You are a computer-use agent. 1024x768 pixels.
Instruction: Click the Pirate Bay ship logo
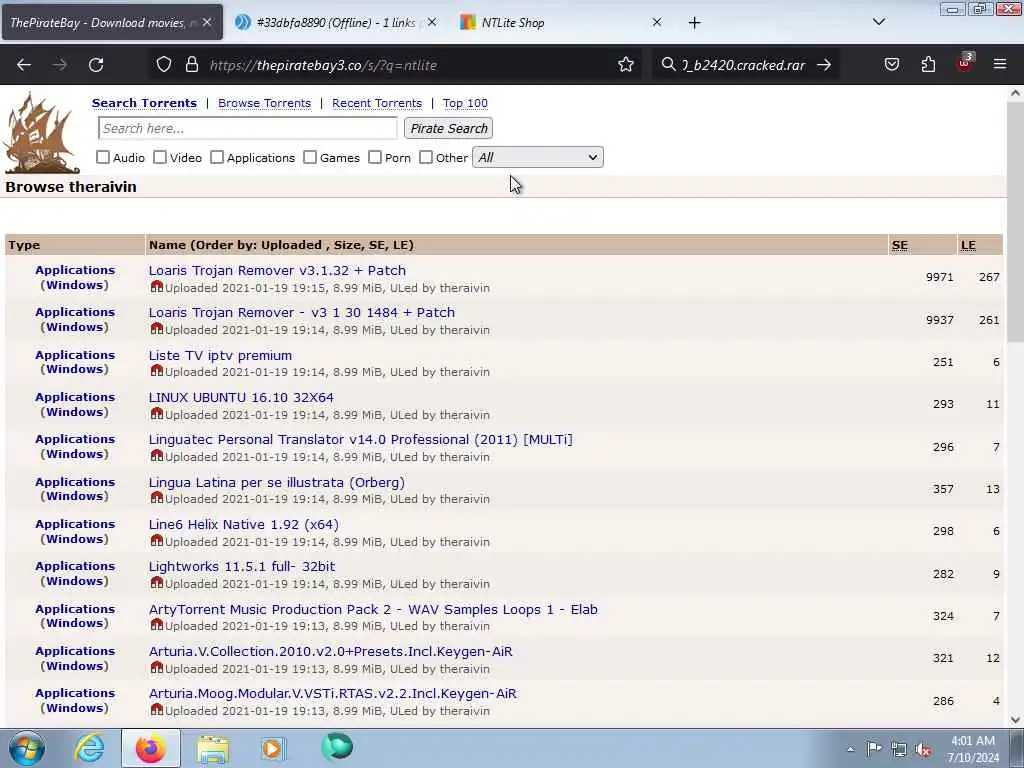41,134
